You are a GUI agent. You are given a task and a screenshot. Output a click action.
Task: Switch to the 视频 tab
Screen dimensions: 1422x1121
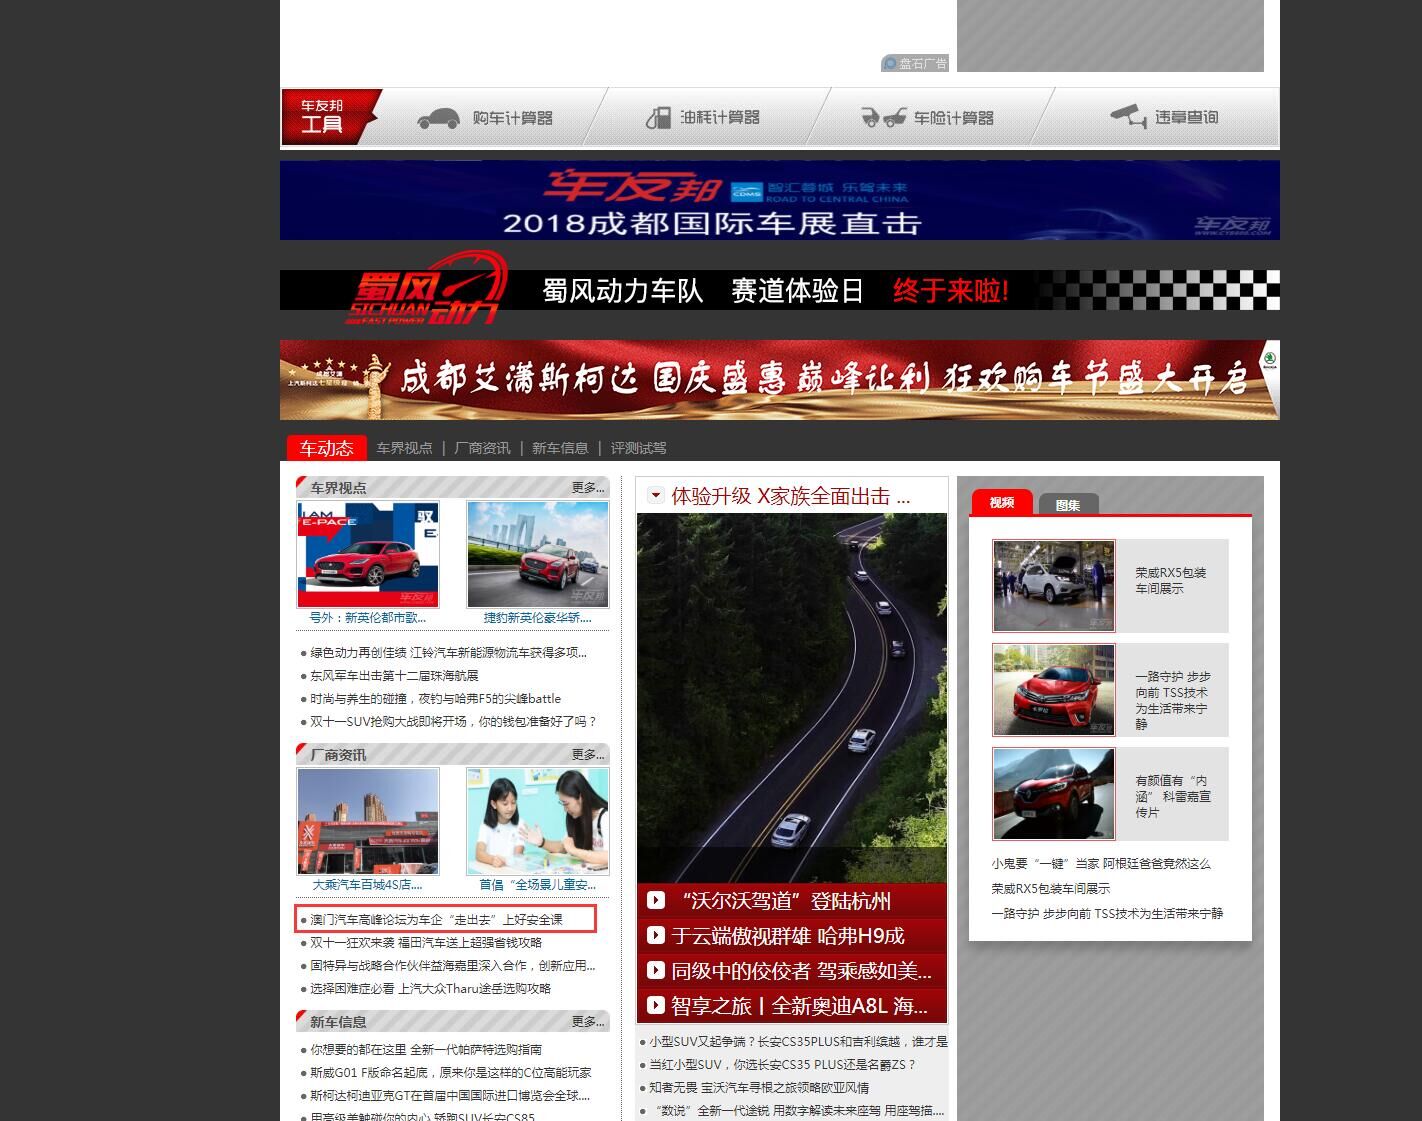coord(1002,503)
